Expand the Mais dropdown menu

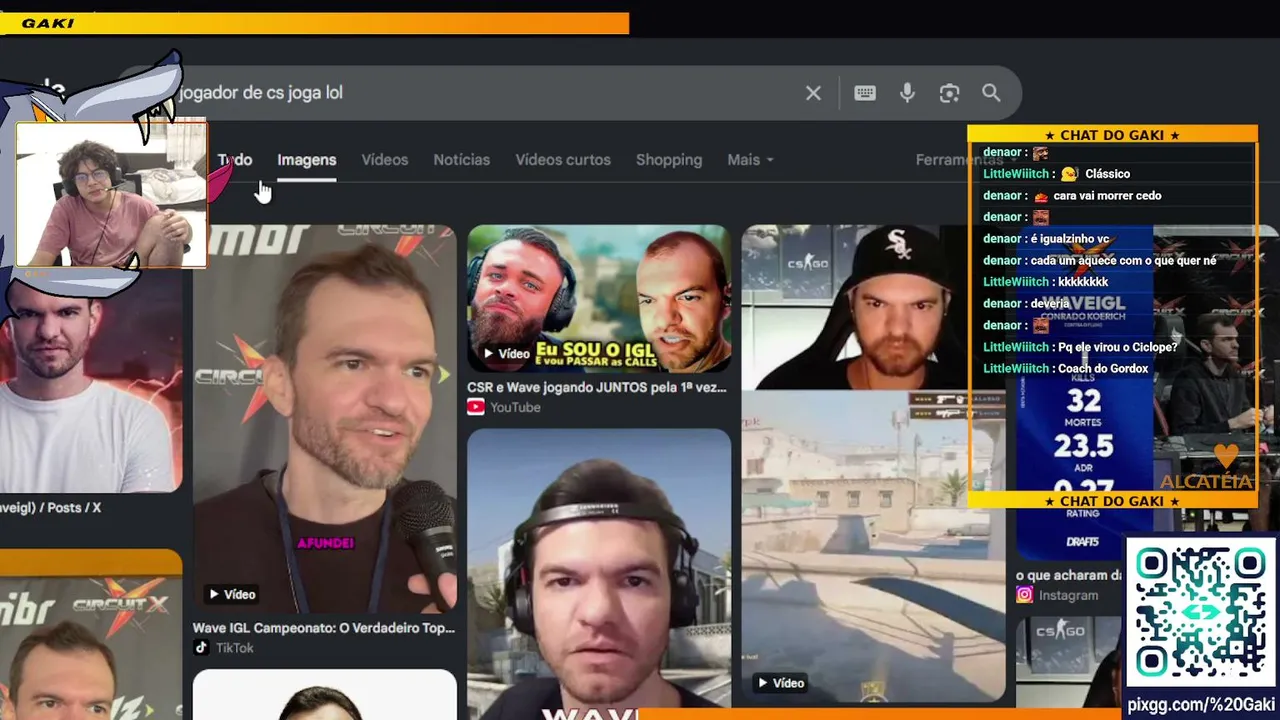click(750, 160)
